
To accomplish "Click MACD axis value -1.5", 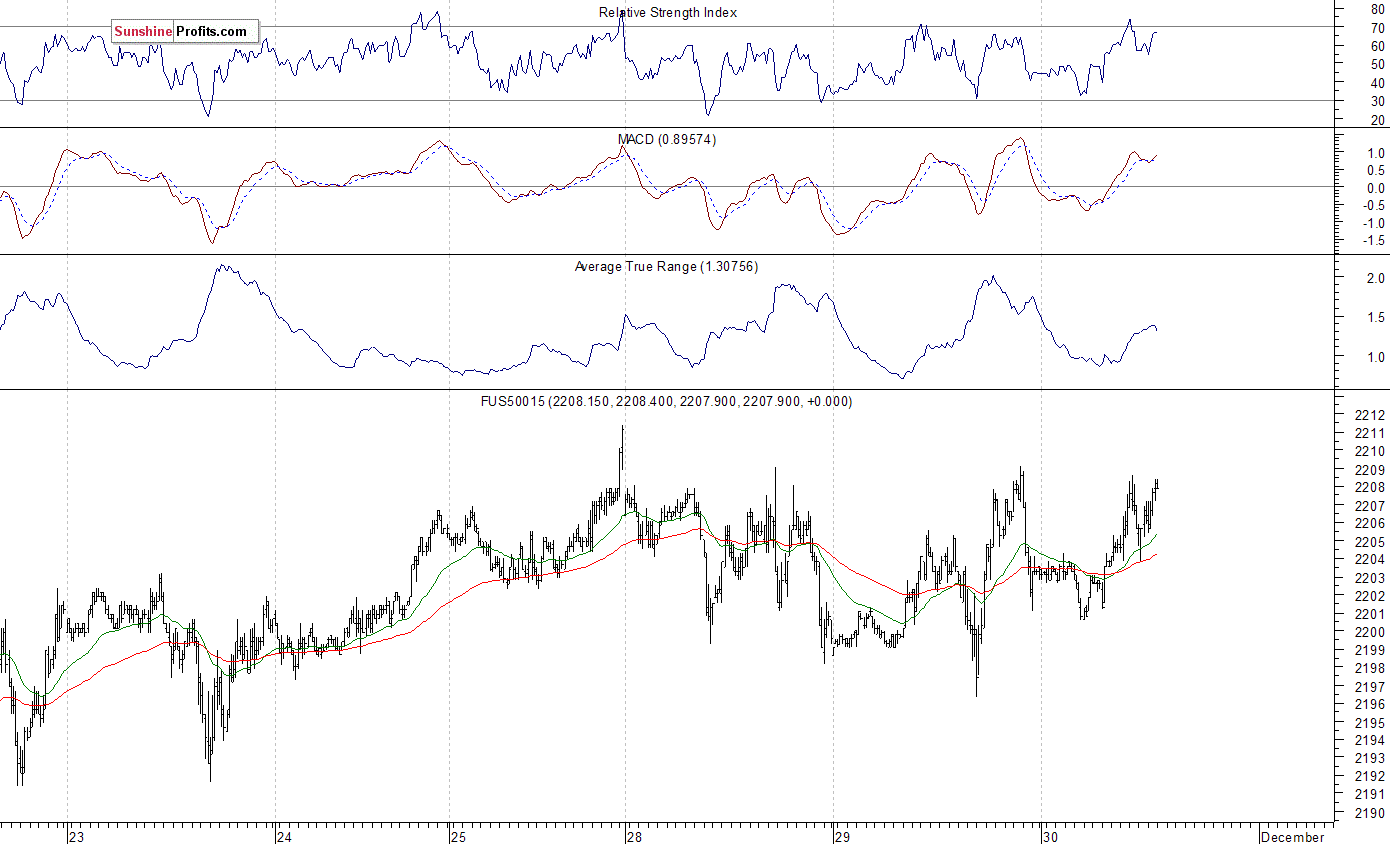I will click(1373, 240).
